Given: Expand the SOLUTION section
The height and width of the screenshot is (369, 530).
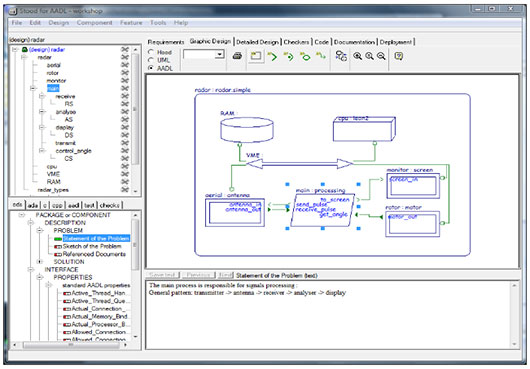Looking at the screenshot, I should point(40,262).
